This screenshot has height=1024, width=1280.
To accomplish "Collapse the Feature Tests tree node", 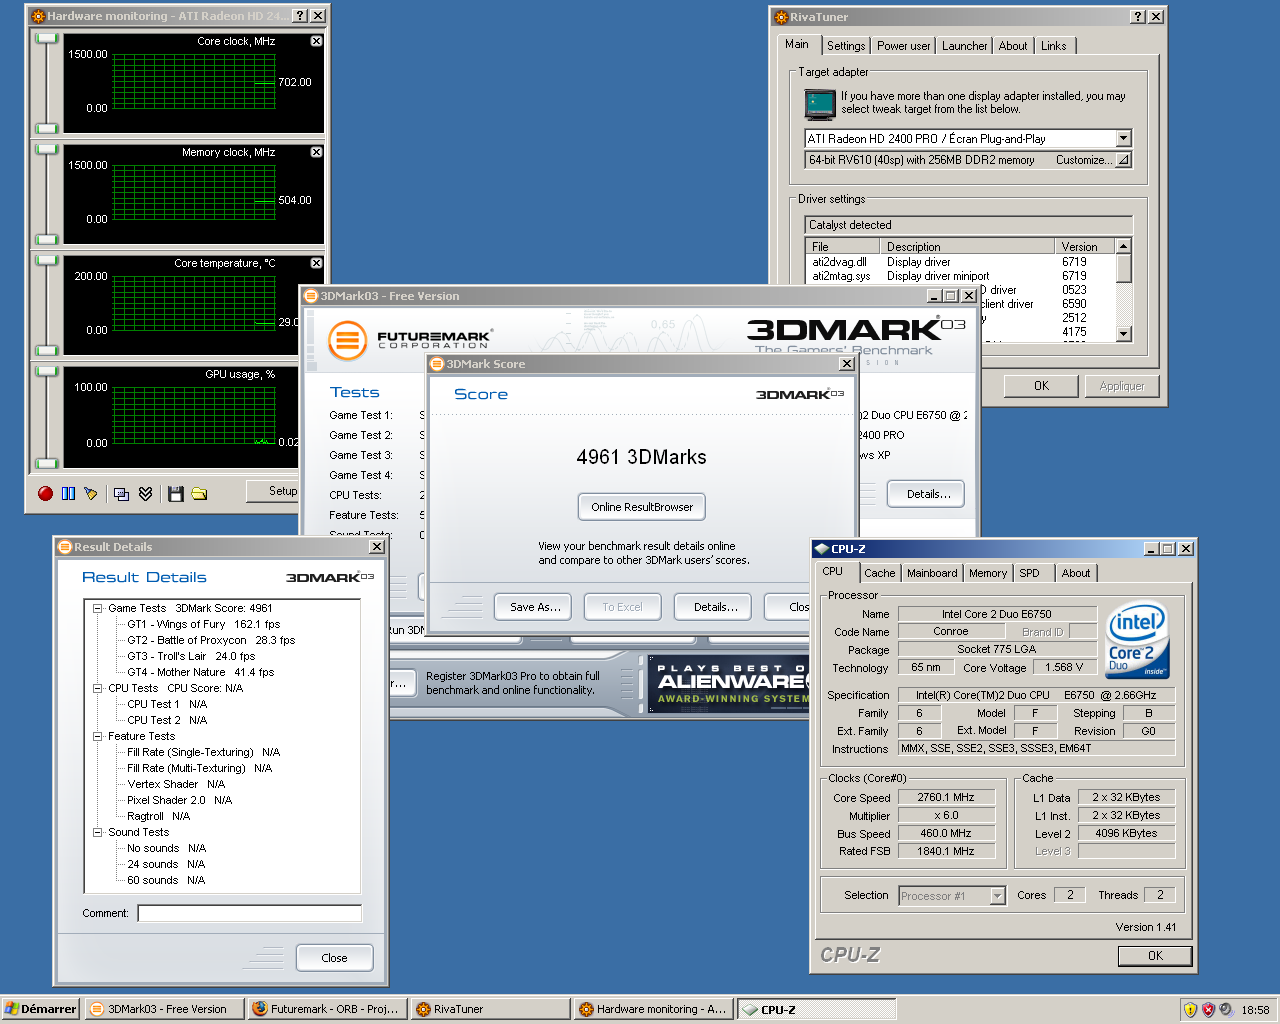I will [x=98, y=736].
